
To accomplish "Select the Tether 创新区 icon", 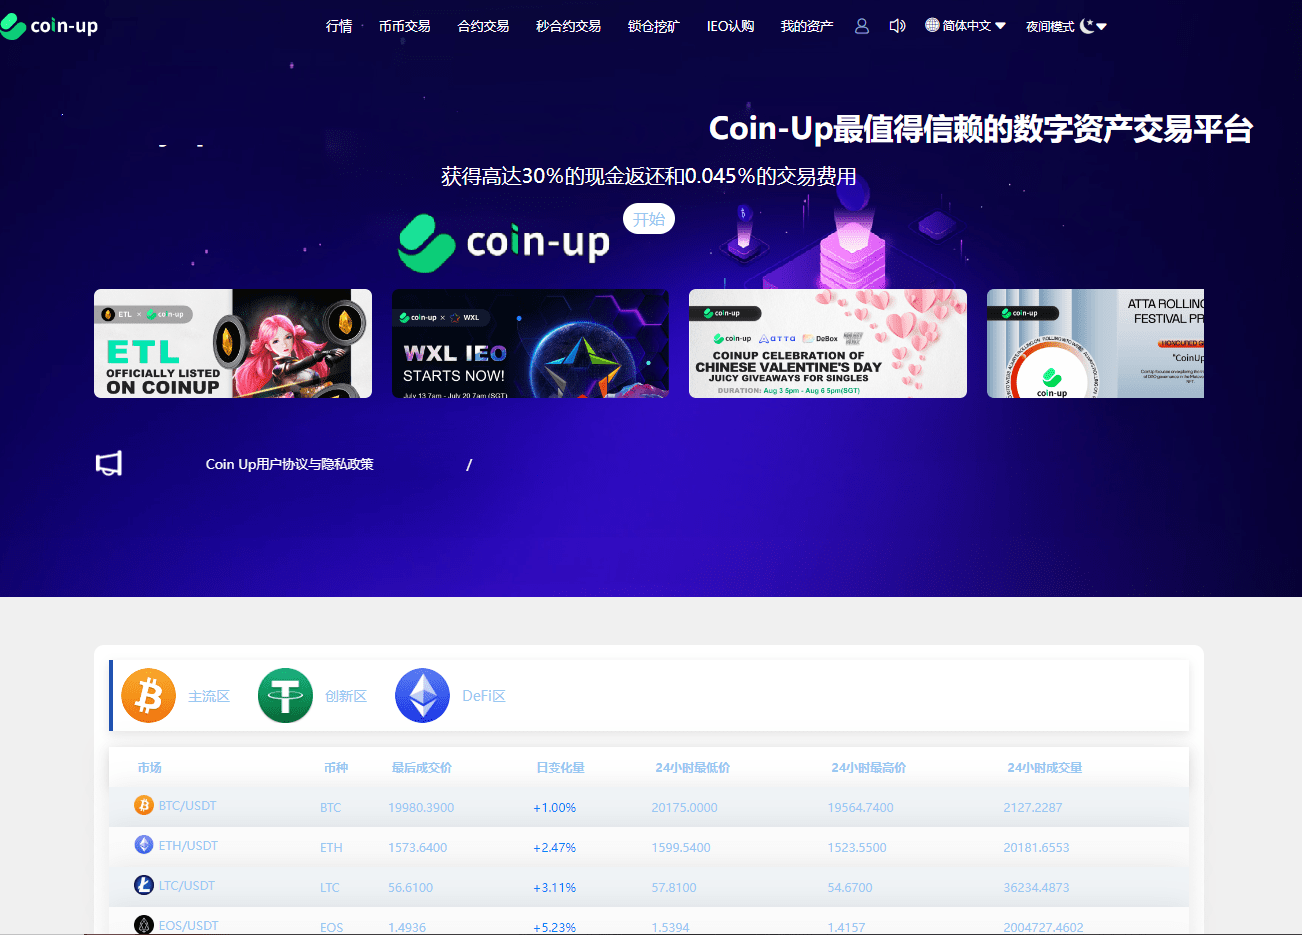I will pyautogui.click(x=285, y=695).
